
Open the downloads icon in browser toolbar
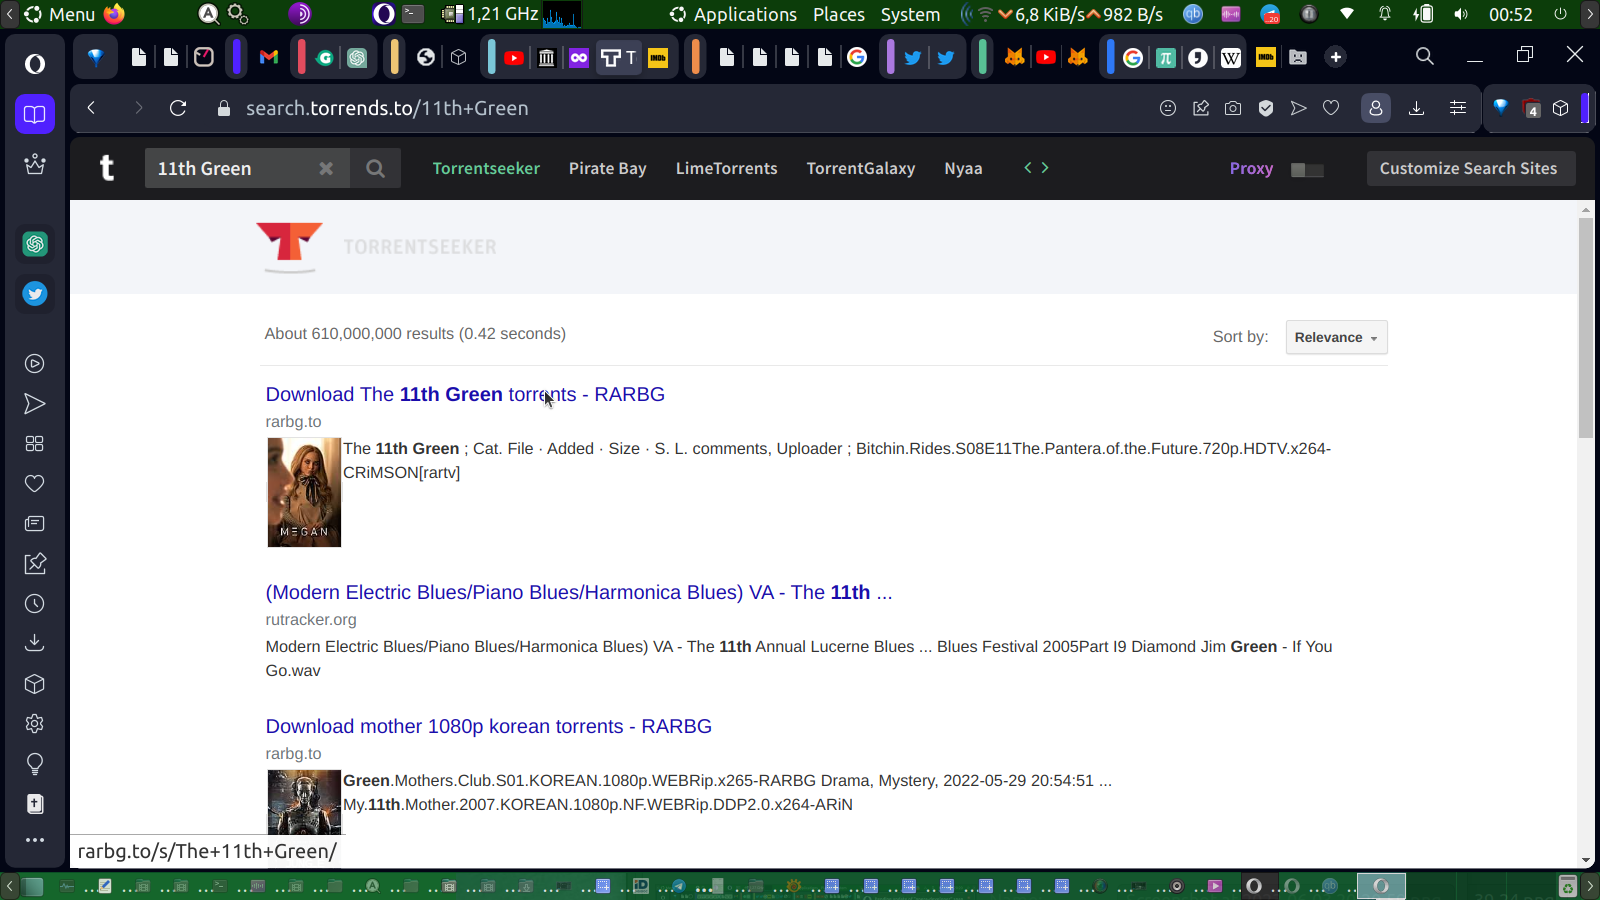click(x=1416, y=108)
